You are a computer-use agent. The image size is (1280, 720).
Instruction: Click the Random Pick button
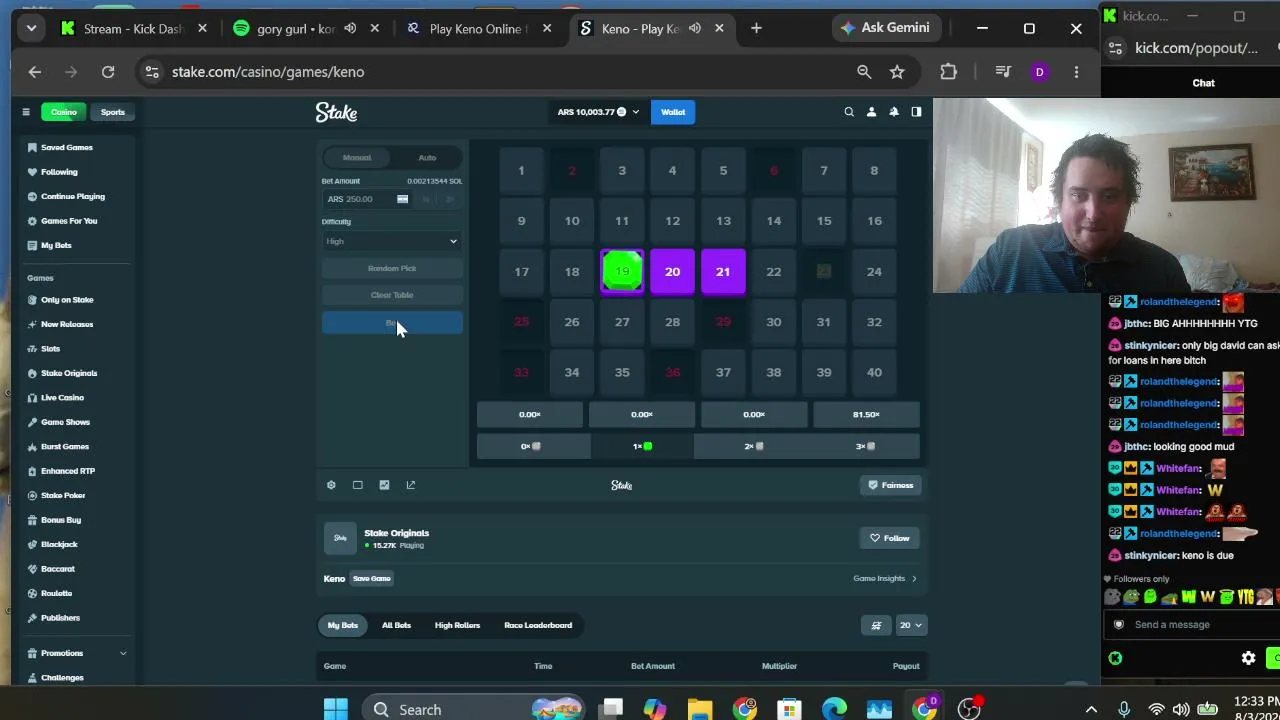tap(392, 268)
